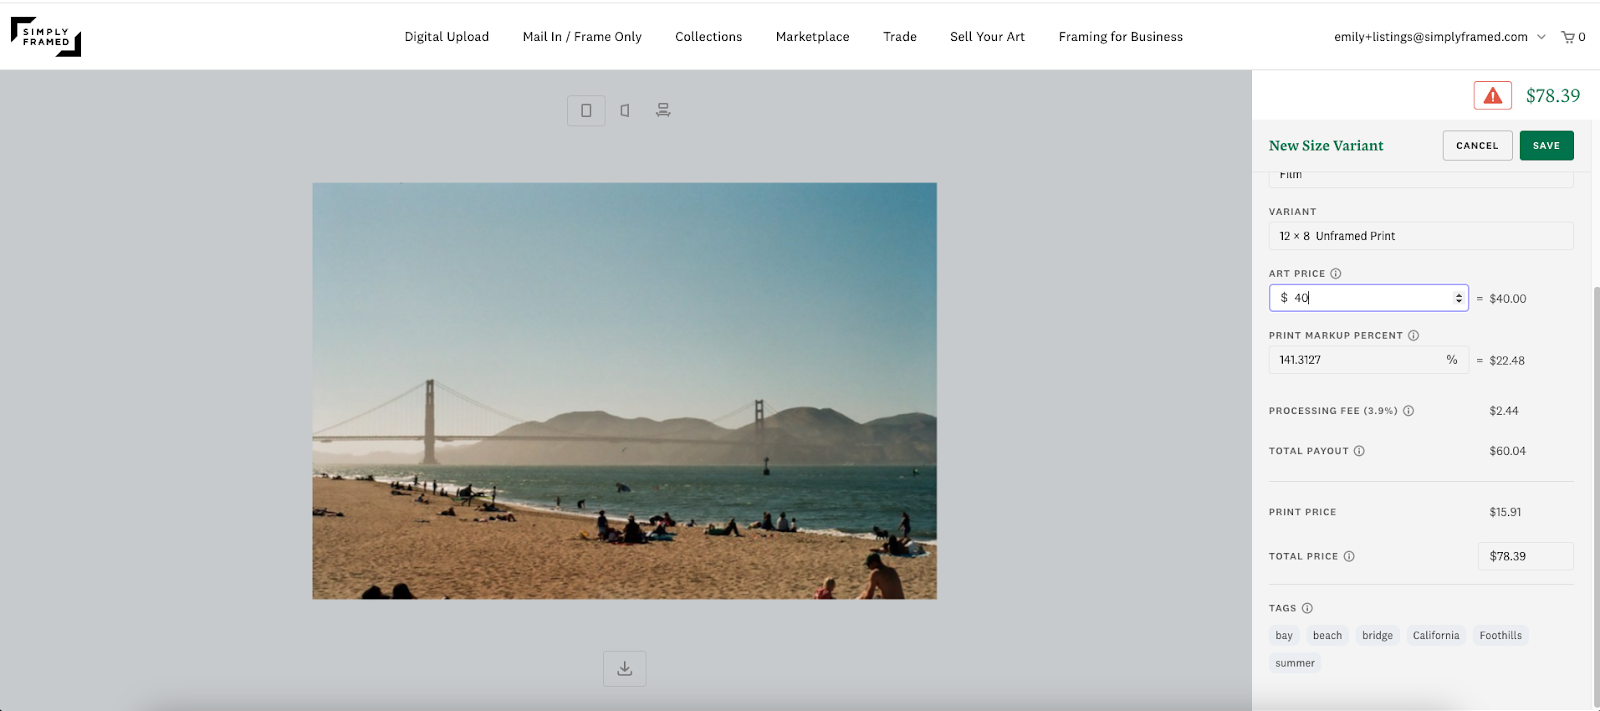Screen dimensions: 1600x711
Task: Show info about Art Price
Action: pos(1336,274)
